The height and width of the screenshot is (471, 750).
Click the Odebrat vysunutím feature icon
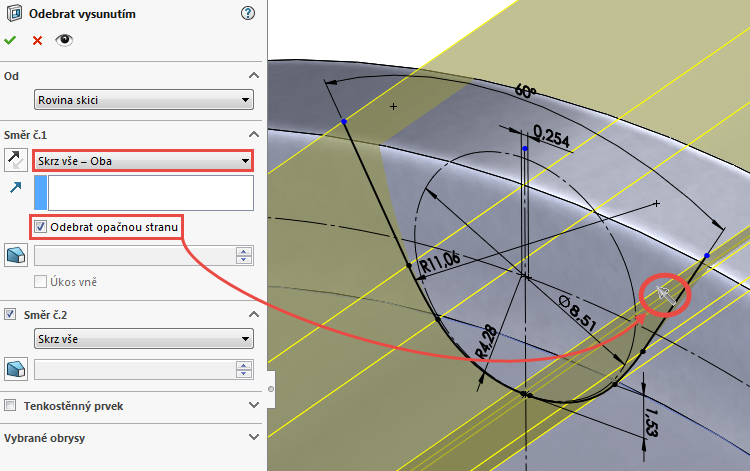pyautogui.click(x=14, y=13)
